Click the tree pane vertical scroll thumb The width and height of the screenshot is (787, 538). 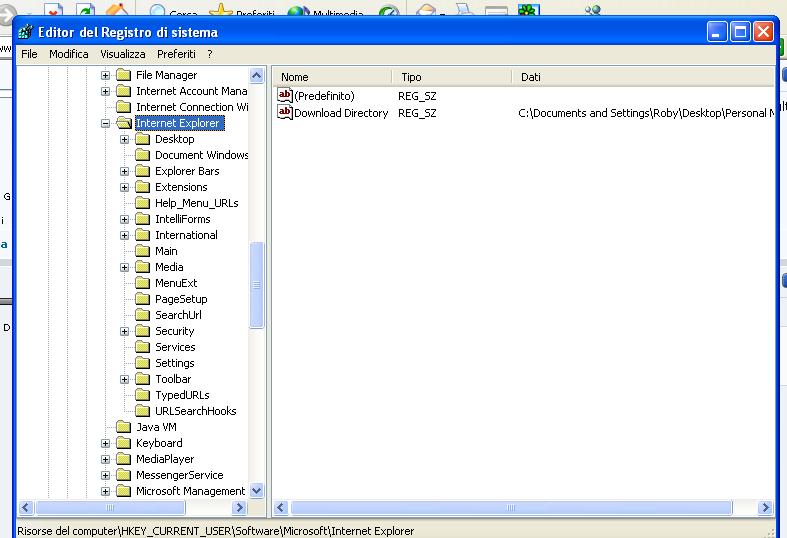(256, 285)
